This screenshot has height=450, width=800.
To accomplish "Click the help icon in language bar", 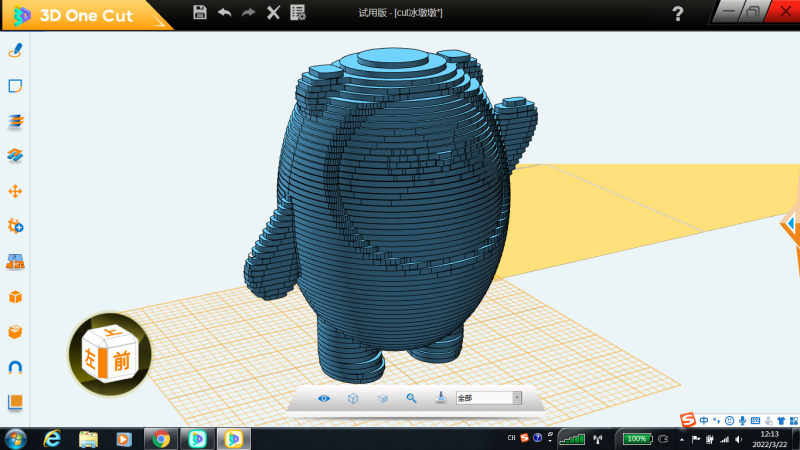I will coord(537,438).
